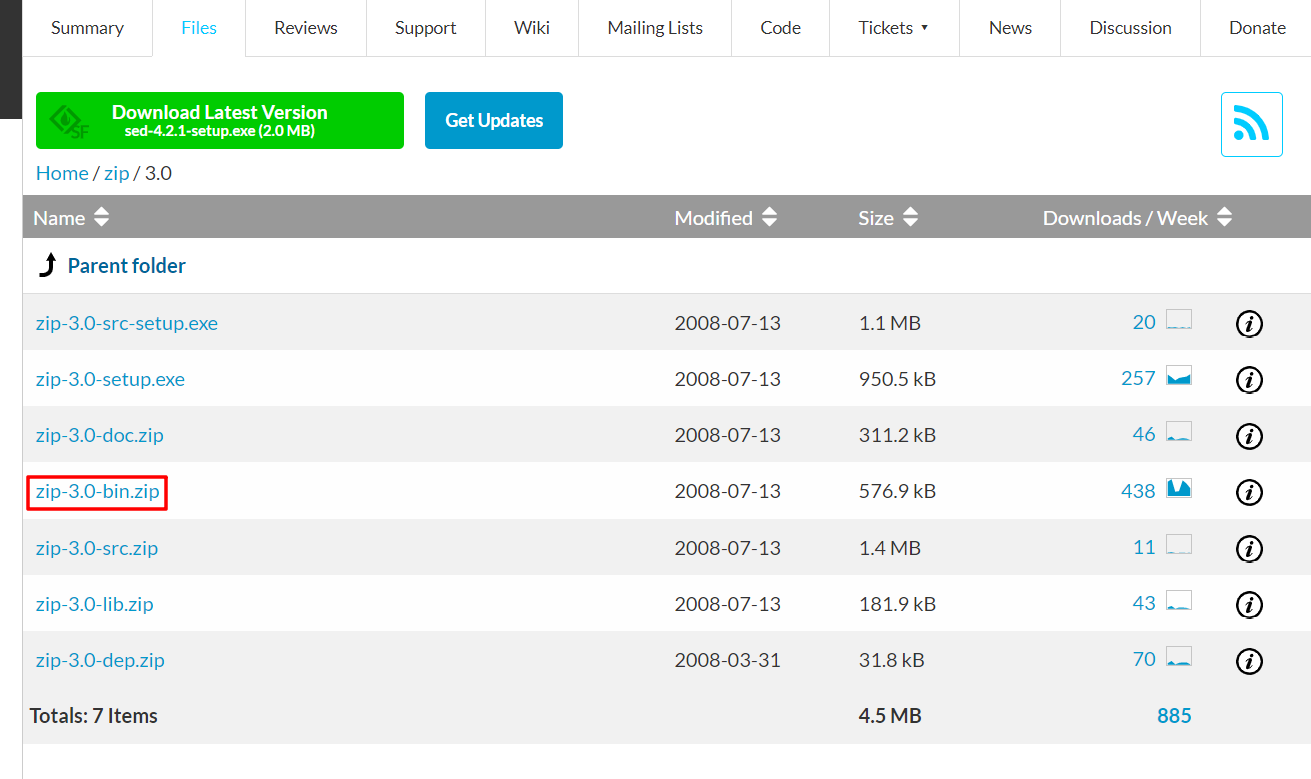
Task: View info for zip-3.0-lib.zip
Action: [x=1248, y=604]
